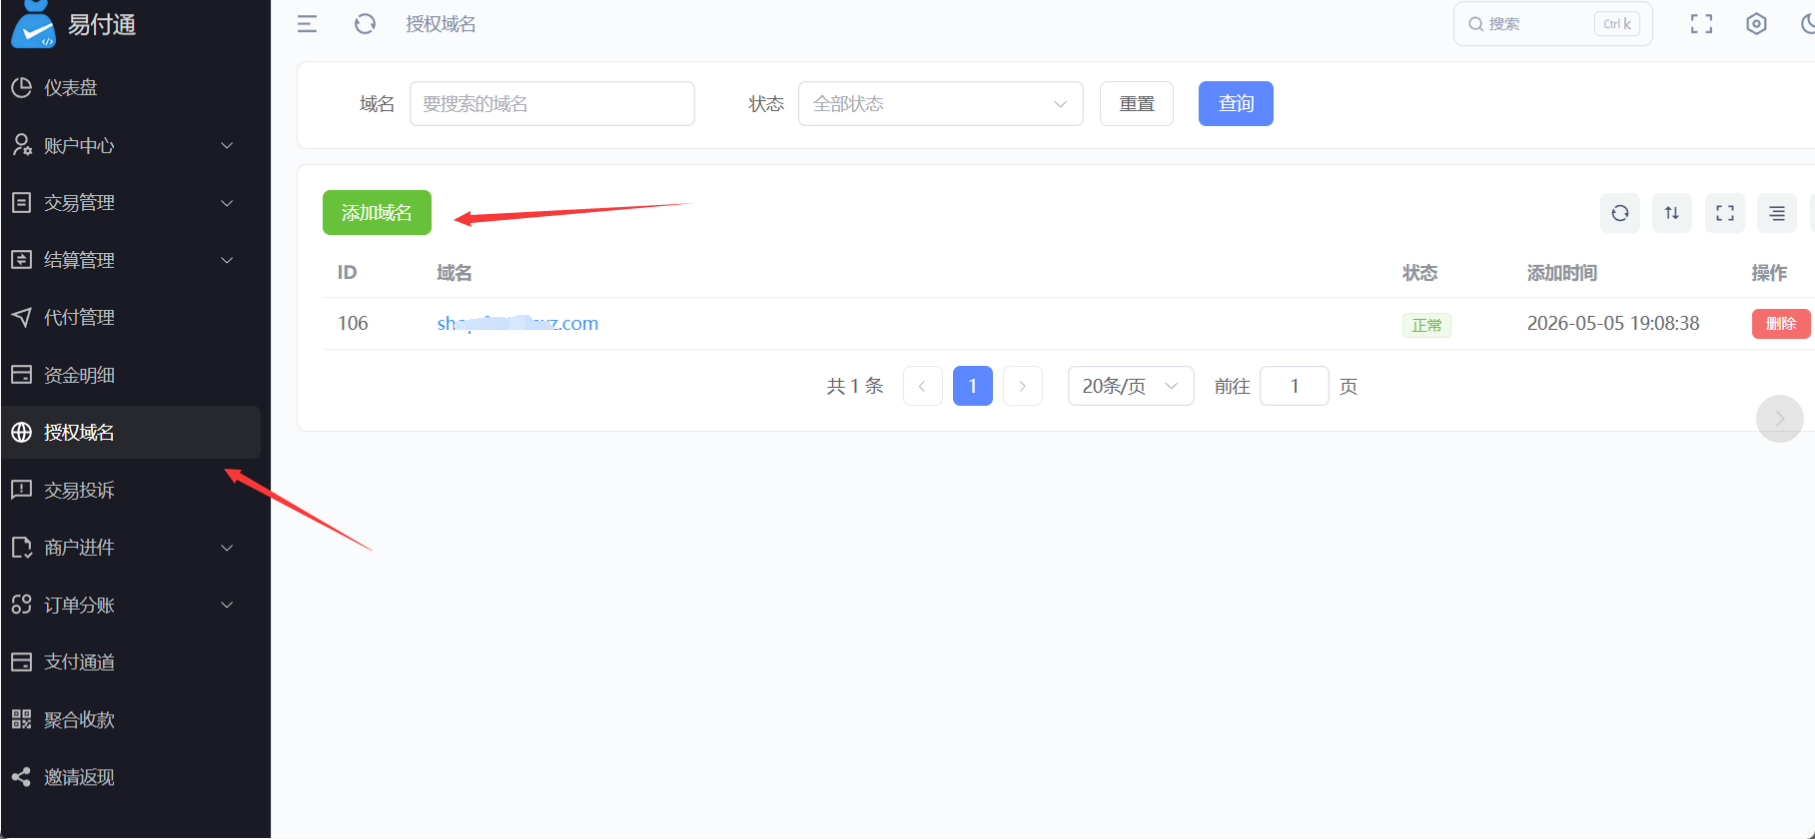The height and width of the screenshot is (839, 1815).
Task: Click the 资金明细 card icon
Action: click(22, 375)
